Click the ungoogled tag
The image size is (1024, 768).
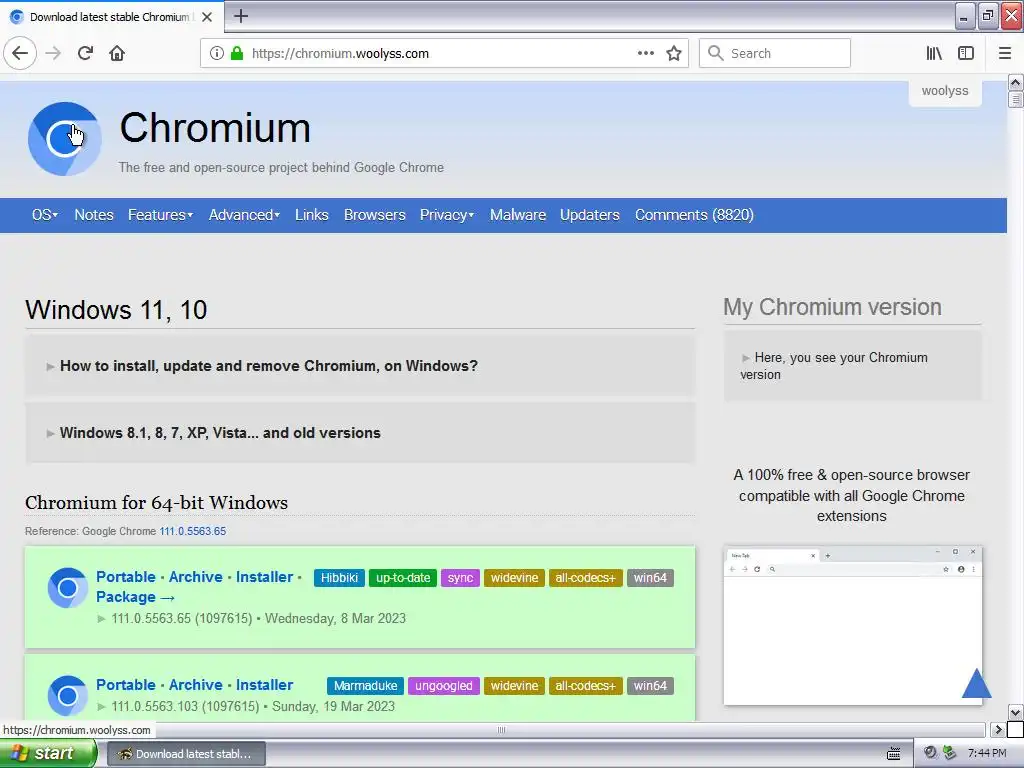click(x=444, y=686)
